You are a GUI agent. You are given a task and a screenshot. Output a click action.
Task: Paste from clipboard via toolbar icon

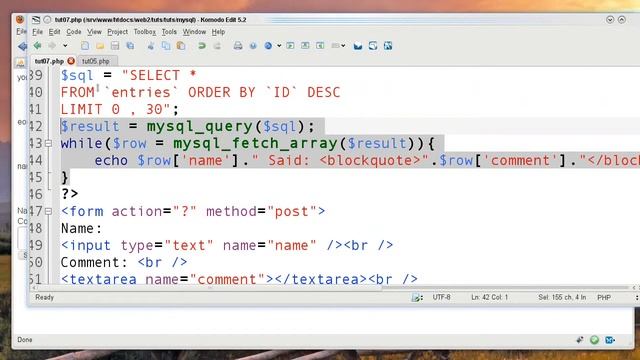click(181, 46)
